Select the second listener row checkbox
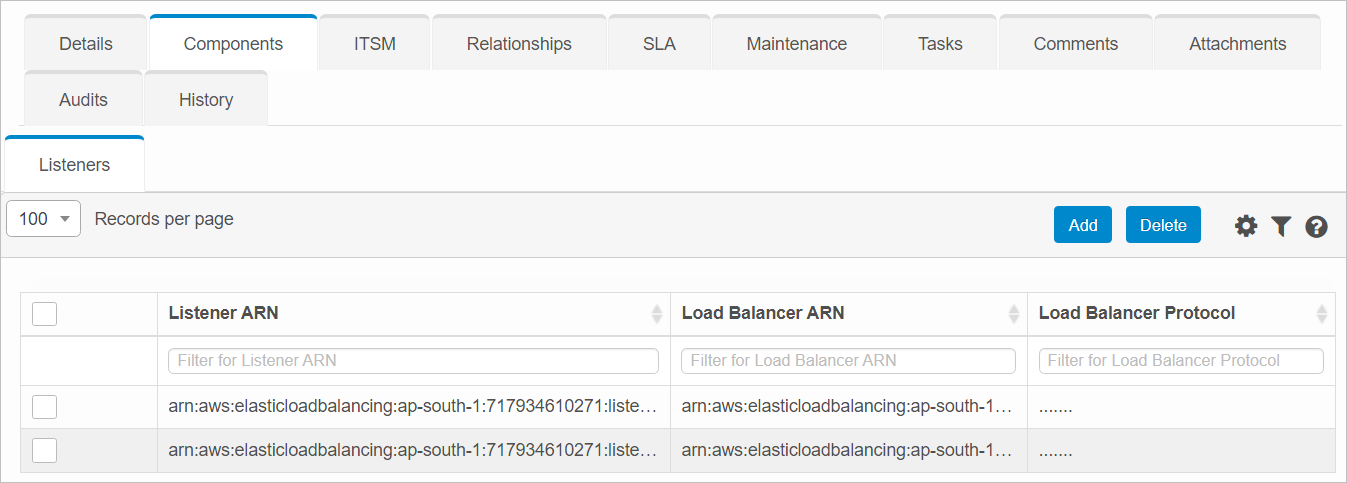Screen dimensions: 1347x483 click(44, 451)
